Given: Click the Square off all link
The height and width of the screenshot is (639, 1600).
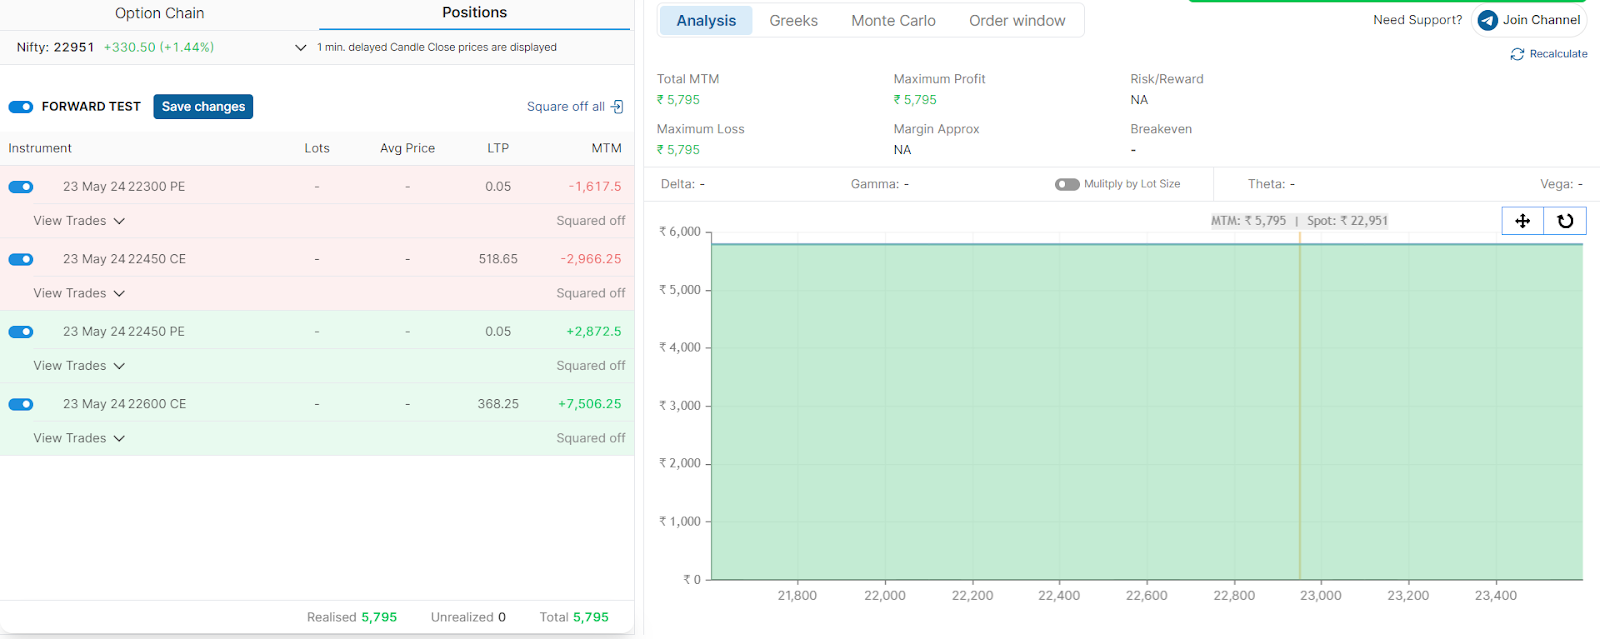Looking at the screenshot, I should pos(566,107).
